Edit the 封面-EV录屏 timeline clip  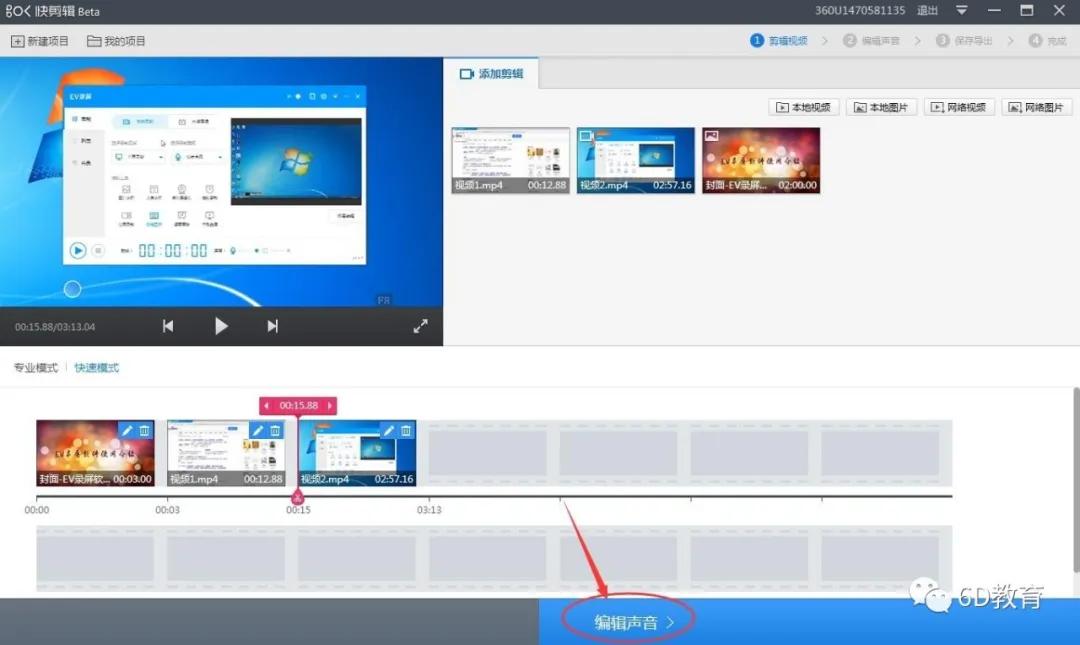coord(127,431)
